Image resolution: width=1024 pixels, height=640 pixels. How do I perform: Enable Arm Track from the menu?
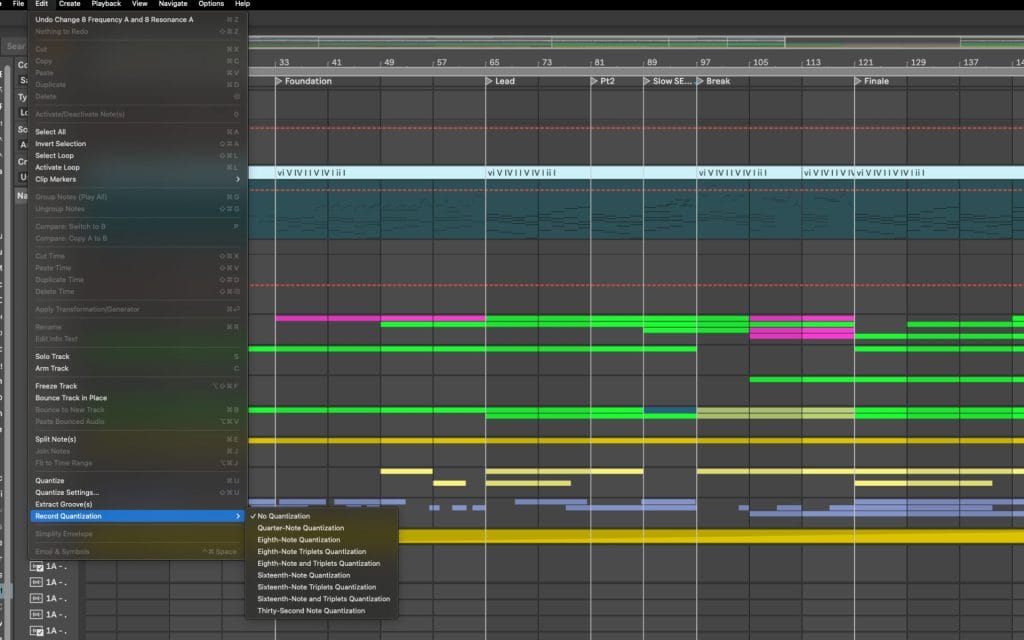pyautogui.click(x=52, y=368)
